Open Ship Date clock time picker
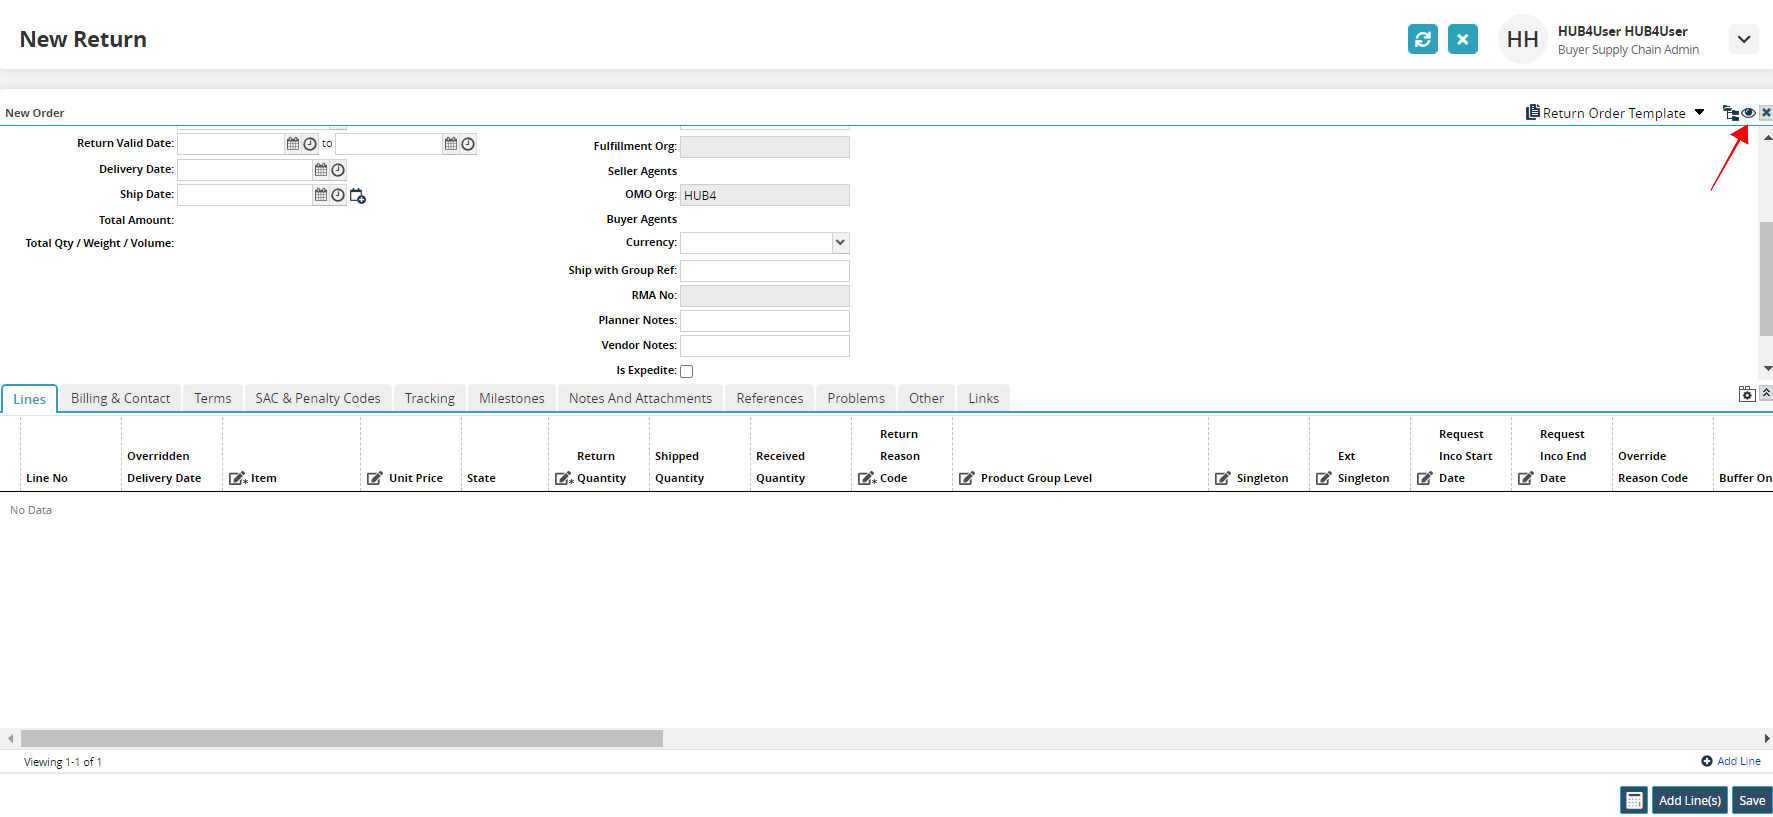The image size is (1773, 817). click(x=338, y=195)
